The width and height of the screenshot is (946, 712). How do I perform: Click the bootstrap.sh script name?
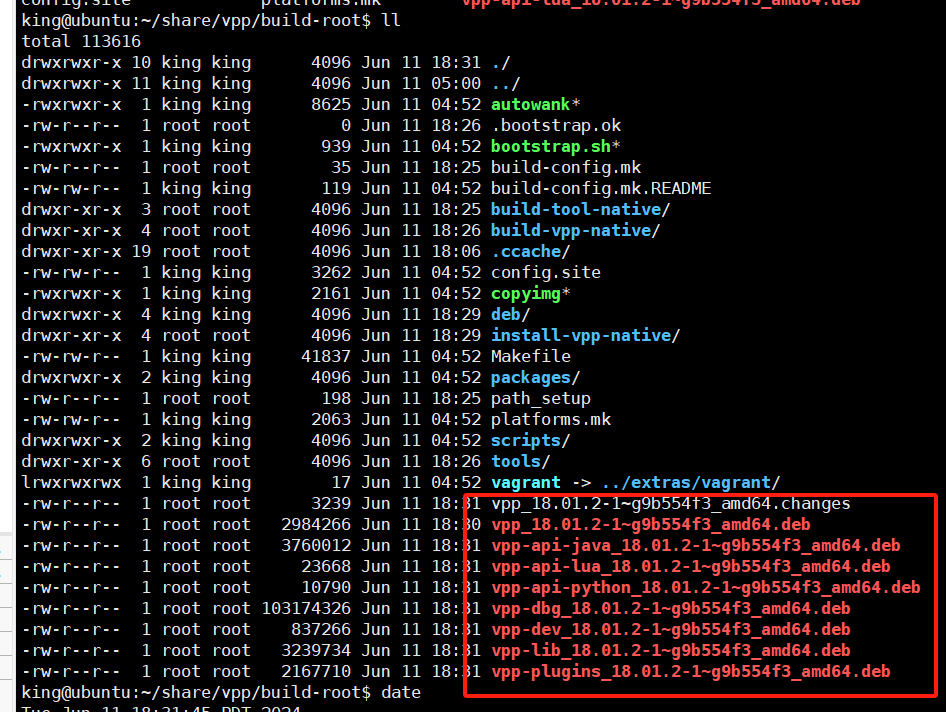point(551,147)
